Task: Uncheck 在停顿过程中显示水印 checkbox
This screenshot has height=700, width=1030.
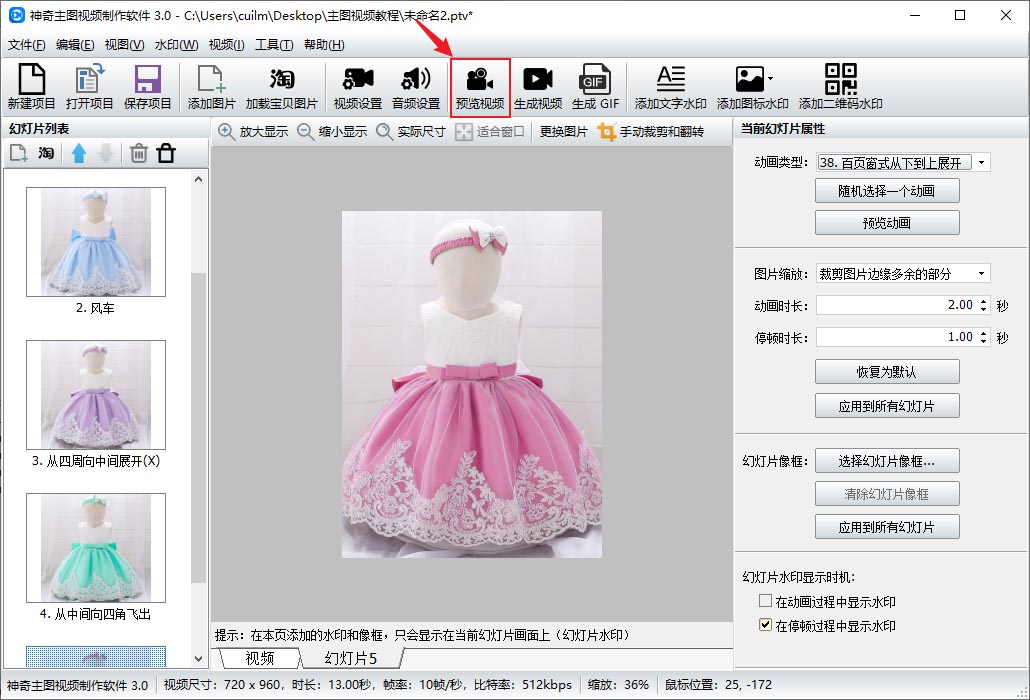Action: tap(766, 626)
